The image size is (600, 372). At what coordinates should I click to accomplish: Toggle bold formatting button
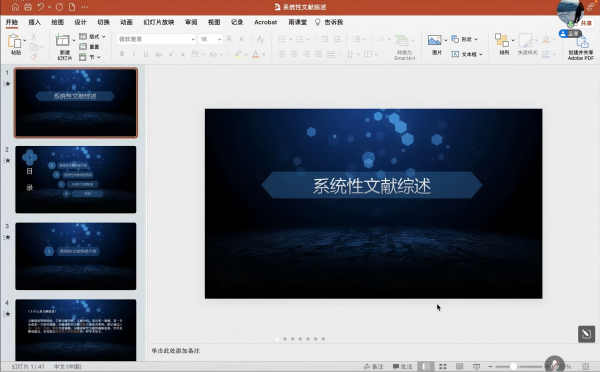pyautogui.click(x=122, y=54)
